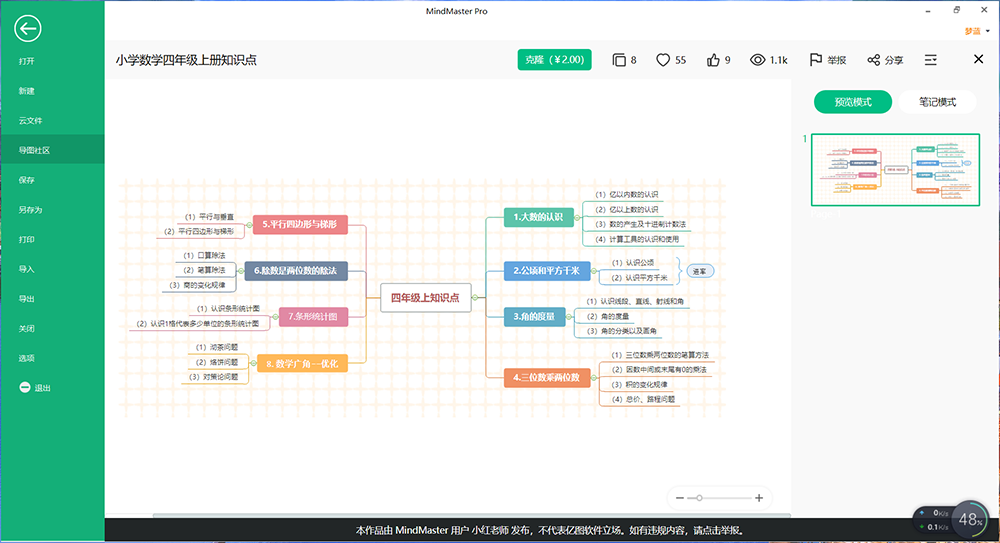Collapse the 2.公顷和平方千米 branch node
Screen dimensions: 1000x543
[x=594, y=271]
